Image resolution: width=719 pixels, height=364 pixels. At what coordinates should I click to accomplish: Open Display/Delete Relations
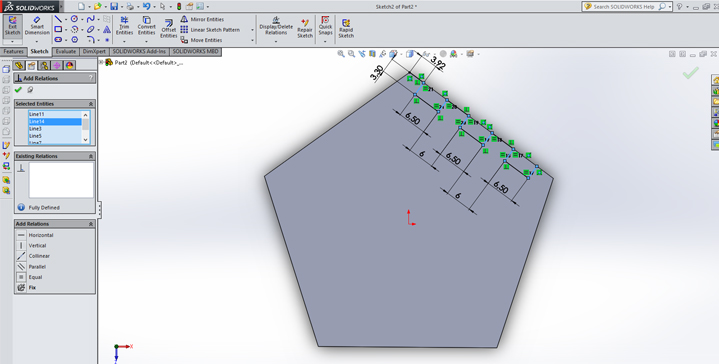276,26
